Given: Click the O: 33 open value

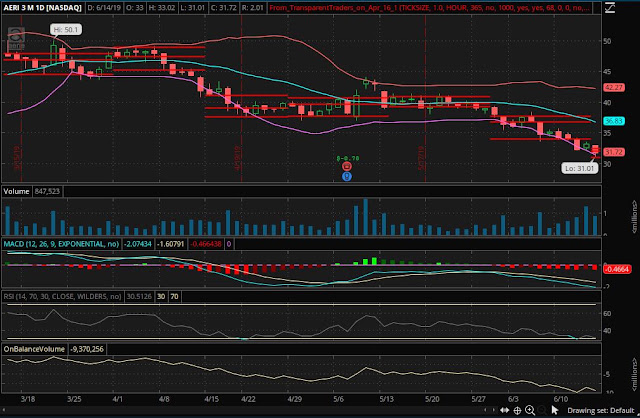Looking at the screenshot, I should pyautogui.click(x=134, y=7).
